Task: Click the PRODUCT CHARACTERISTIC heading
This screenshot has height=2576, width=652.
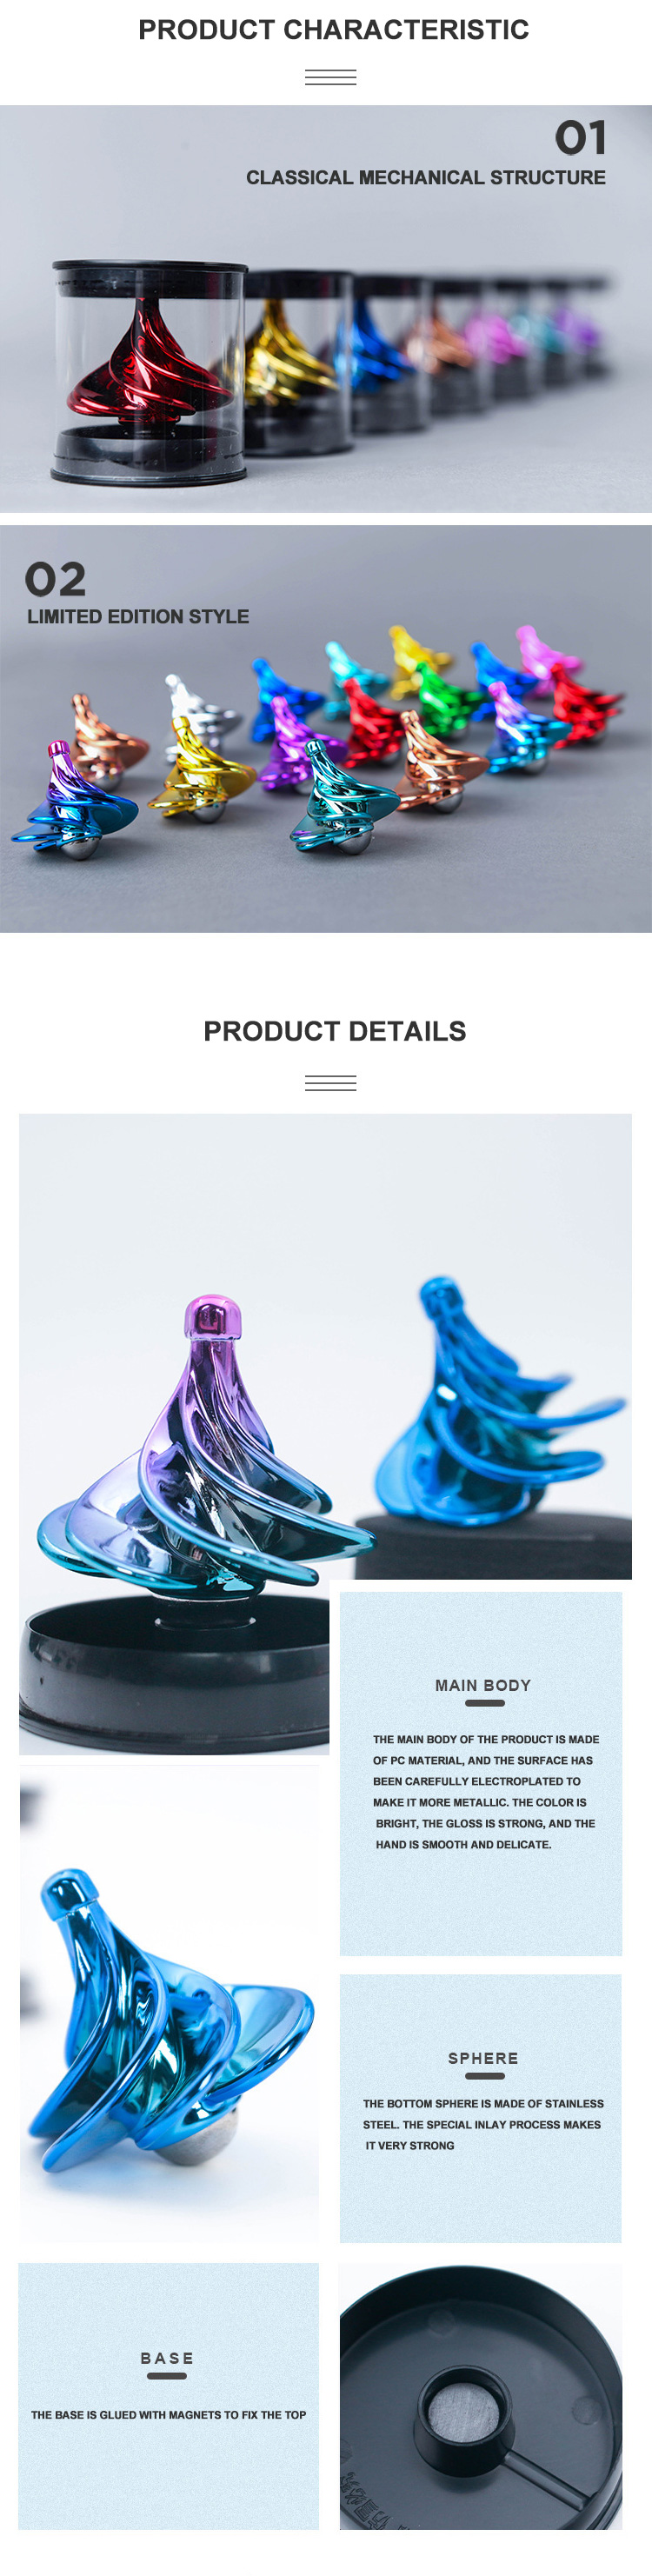Action: pyautogui.click(x=333, y=30)
